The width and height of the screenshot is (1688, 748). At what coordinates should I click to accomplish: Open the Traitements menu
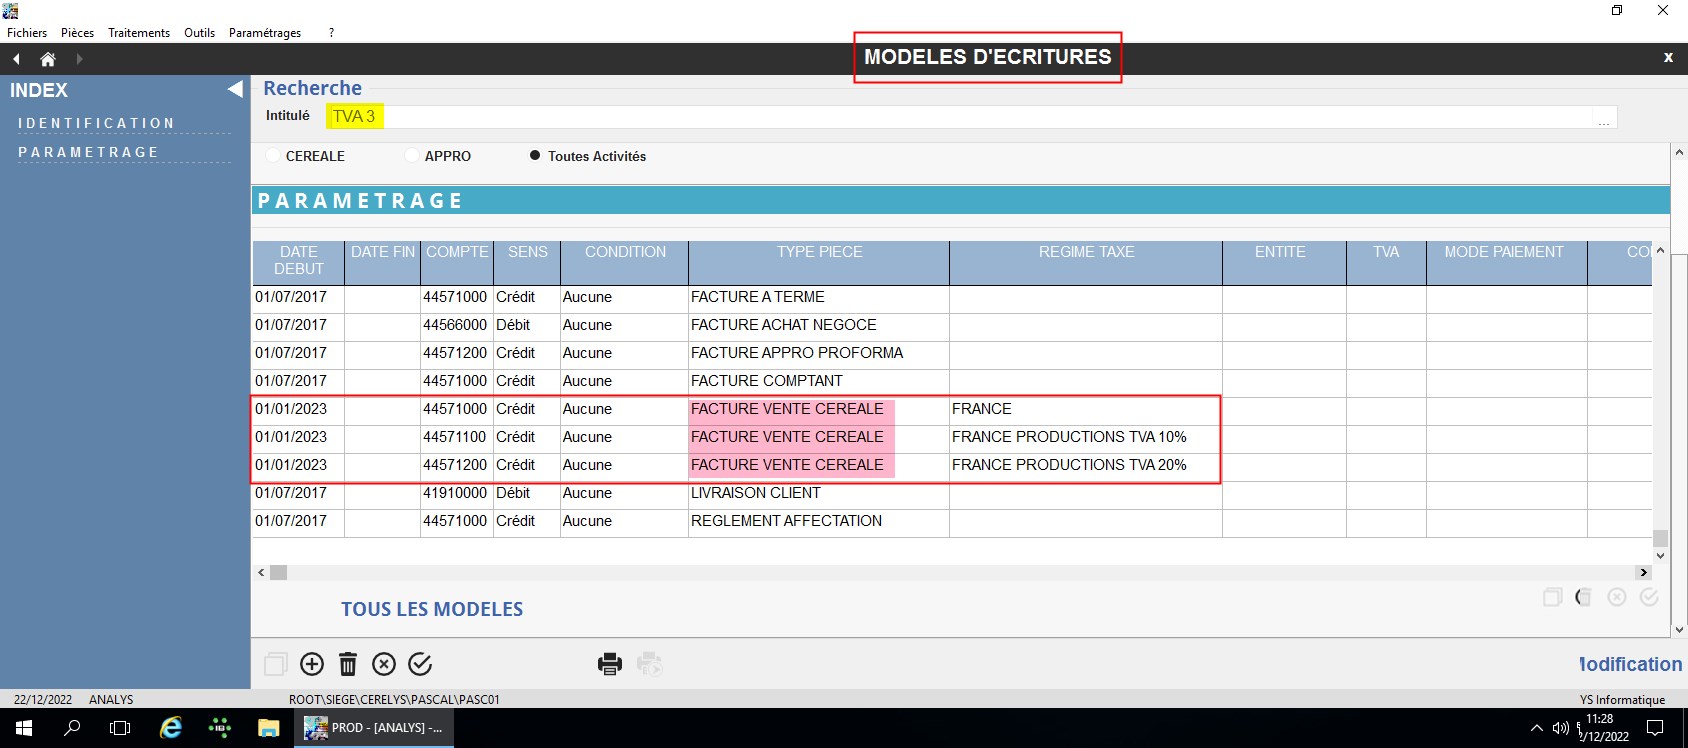(x=139, y=33)
